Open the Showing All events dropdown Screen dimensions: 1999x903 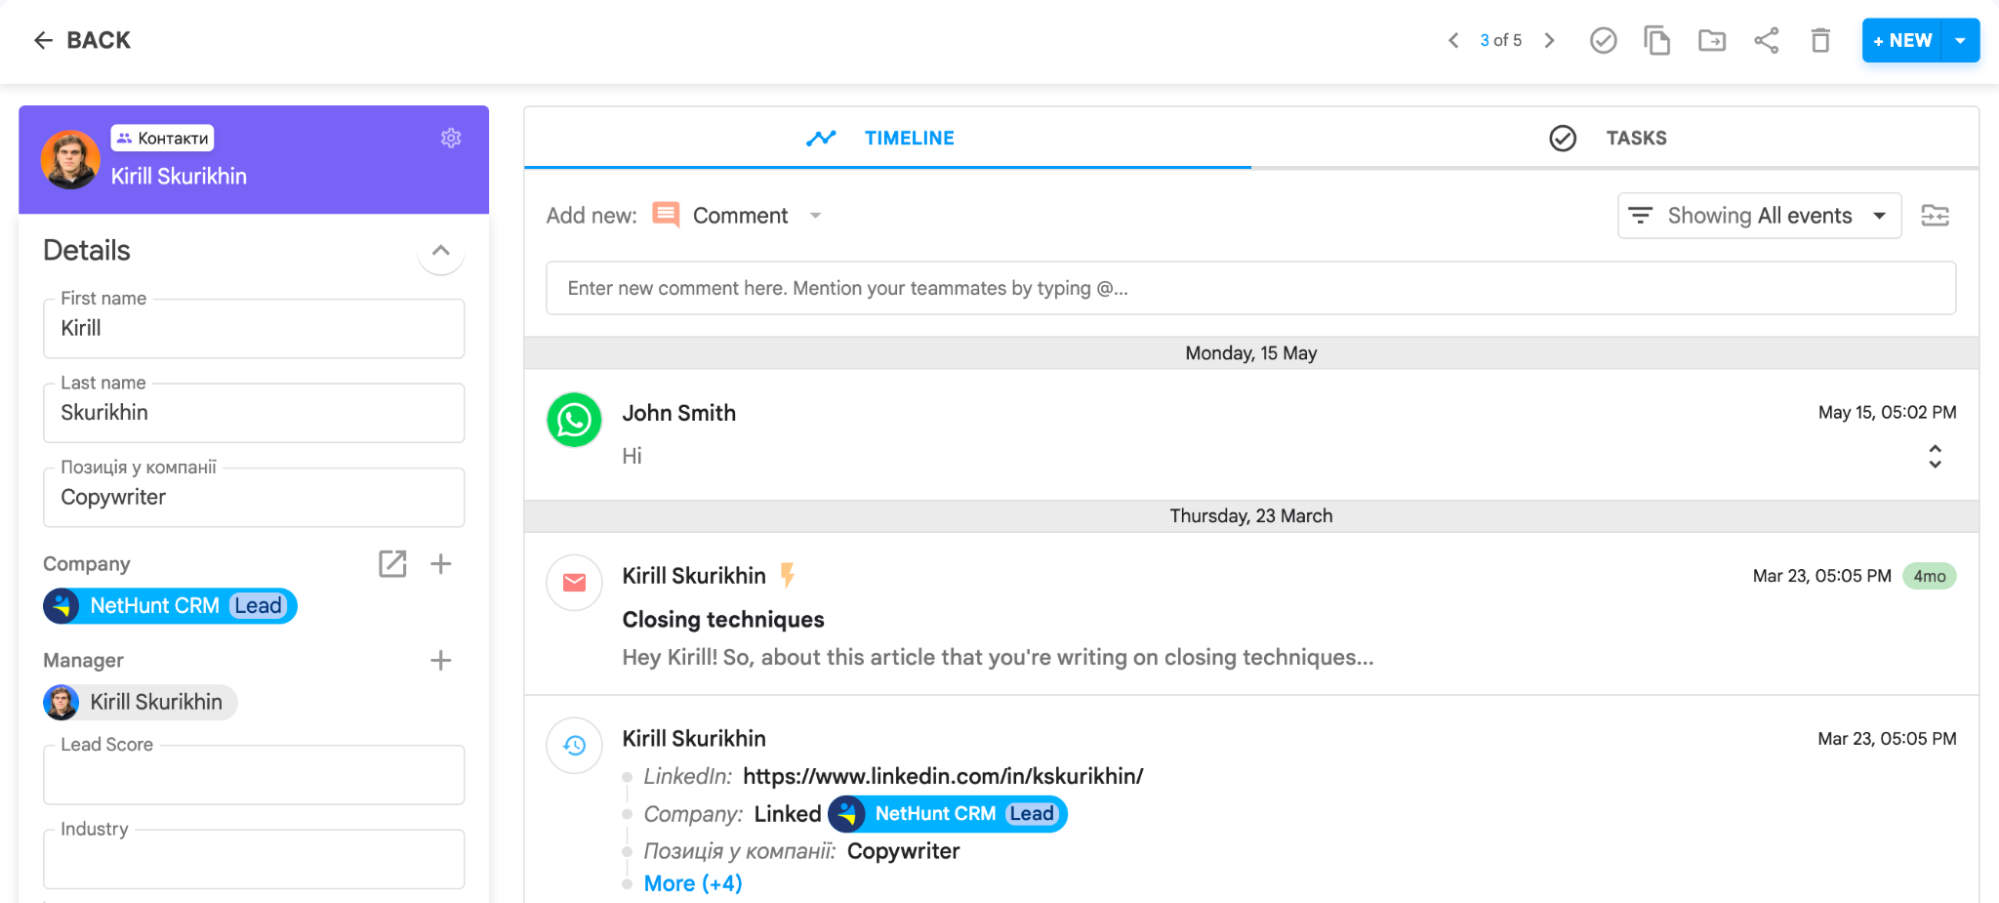[1758, 215]
